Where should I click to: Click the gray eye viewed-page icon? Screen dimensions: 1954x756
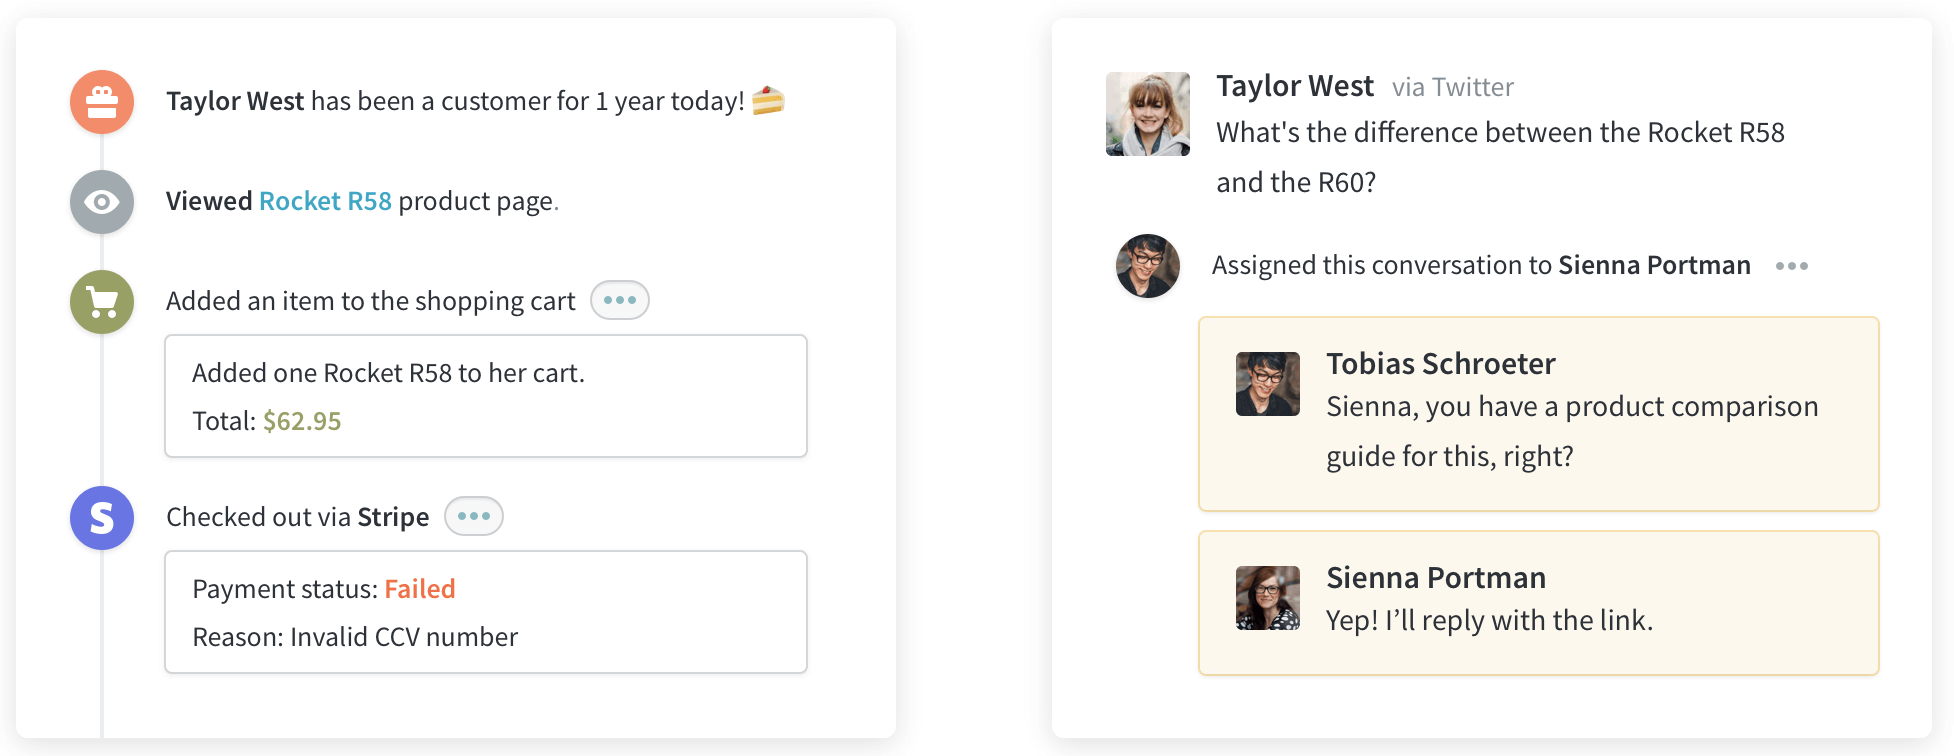point(102,202)
